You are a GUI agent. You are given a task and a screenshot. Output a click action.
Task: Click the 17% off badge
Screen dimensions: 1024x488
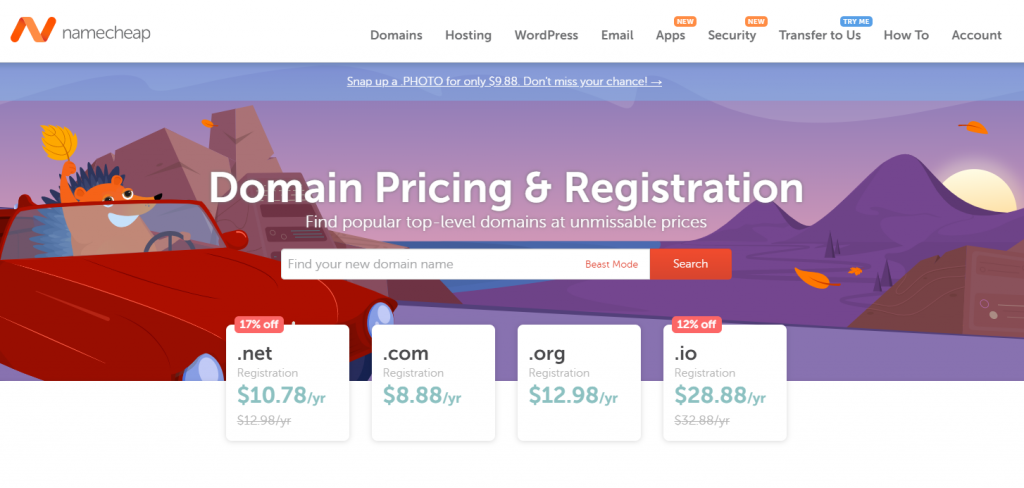[259, 324]
